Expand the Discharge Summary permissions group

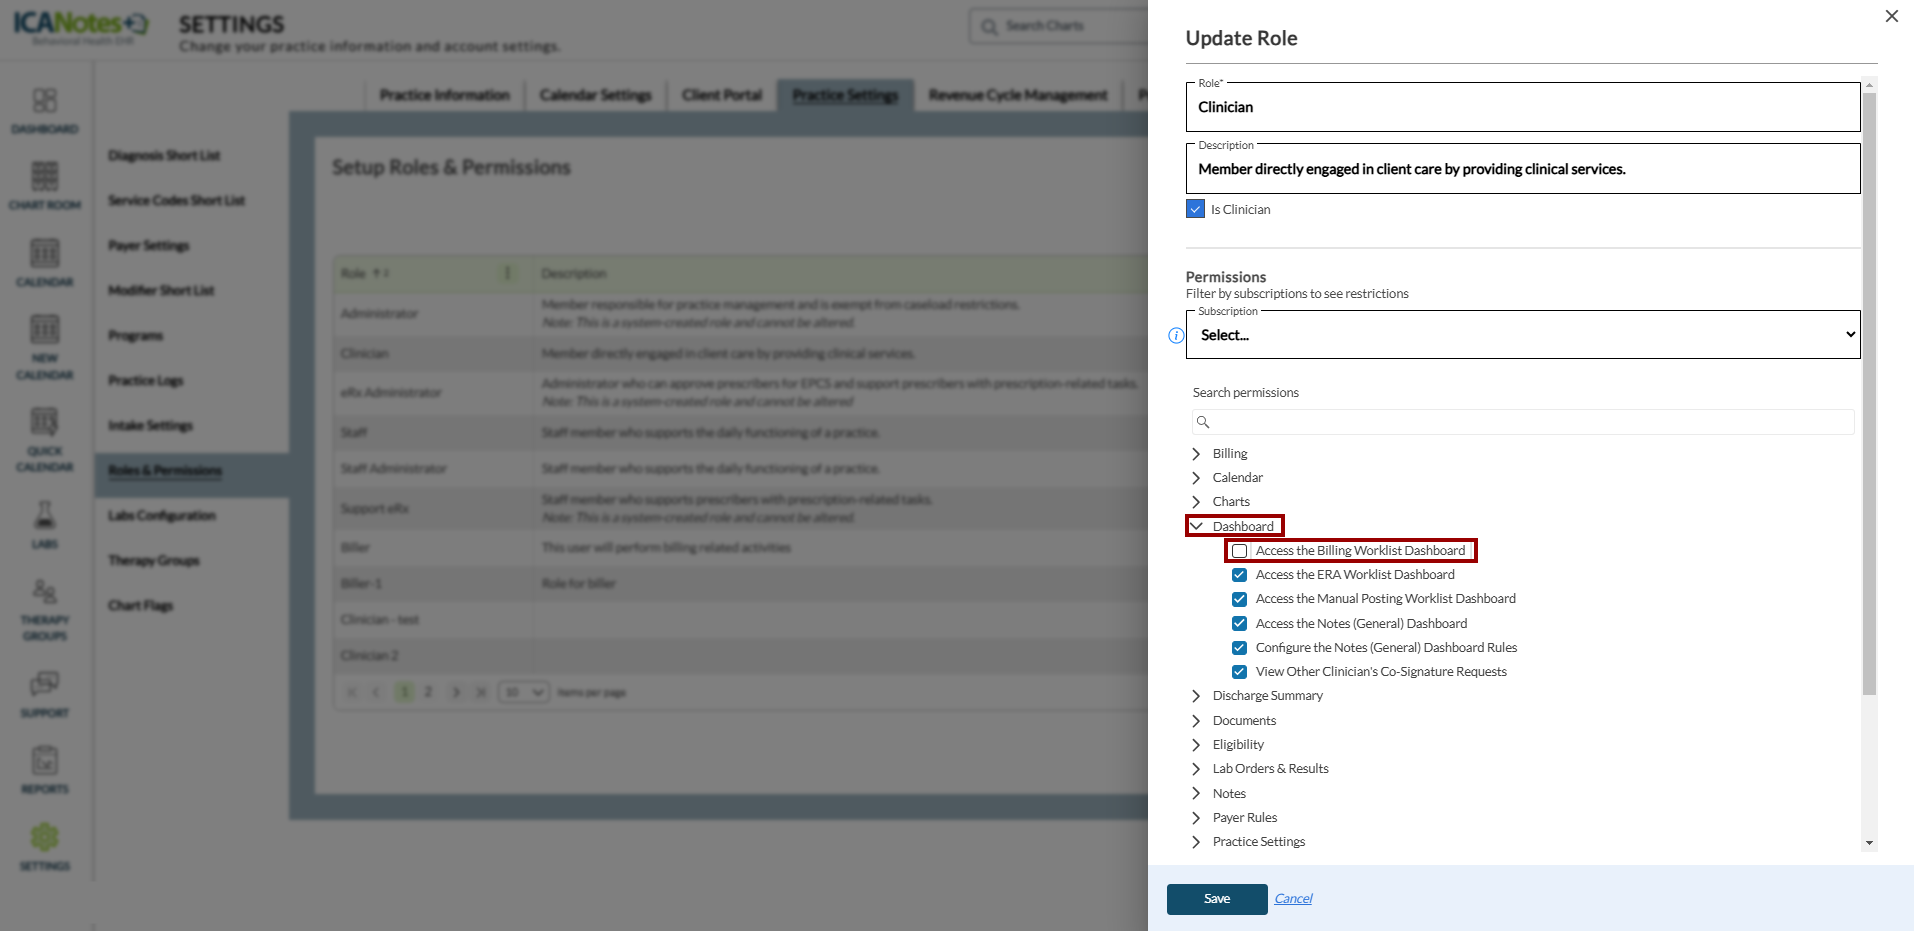1196,696
